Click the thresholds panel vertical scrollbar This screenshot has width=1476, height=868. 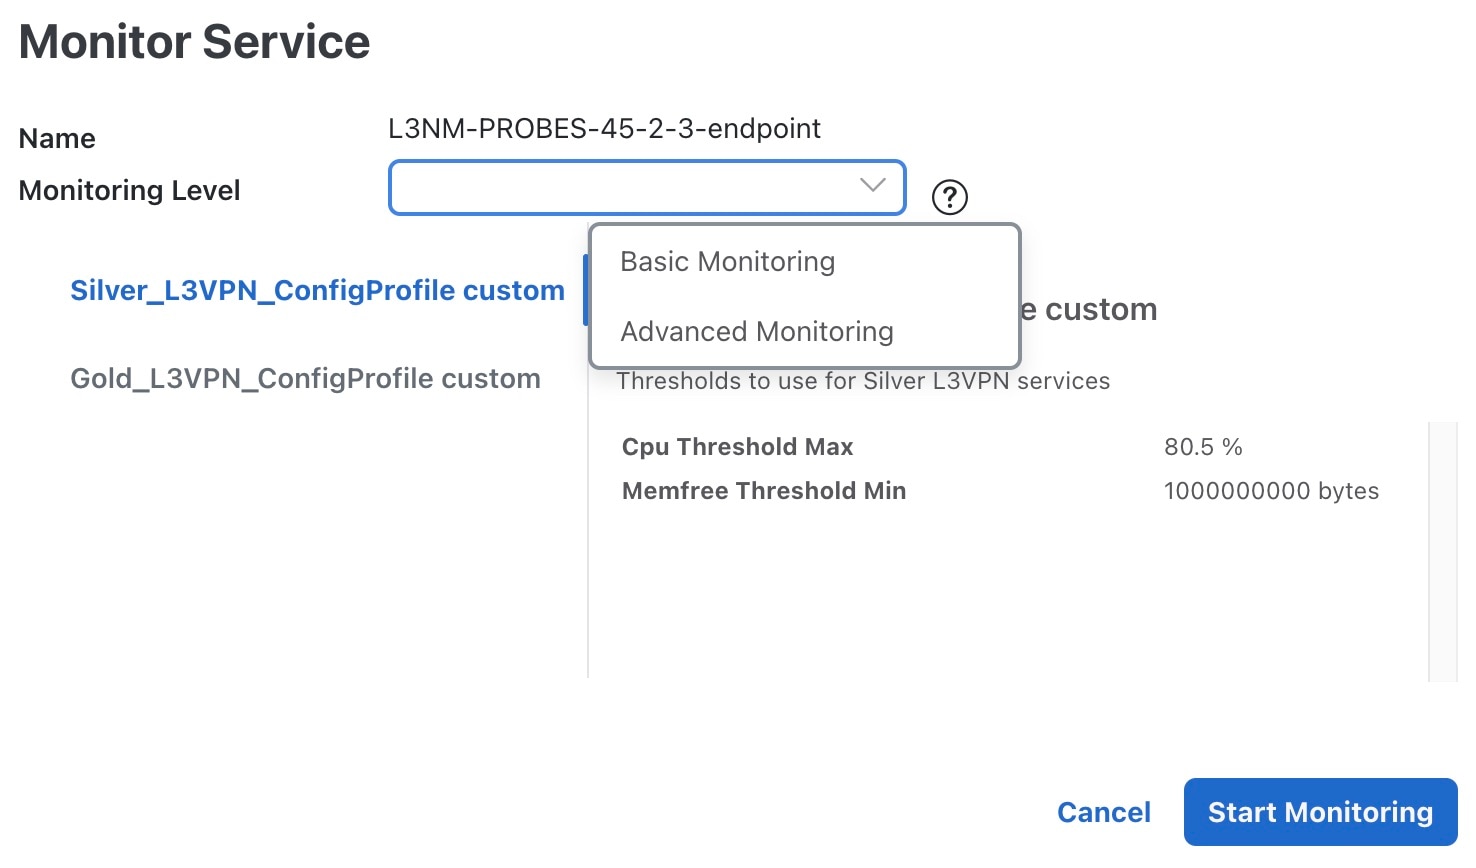click(x=1442, y=550)
